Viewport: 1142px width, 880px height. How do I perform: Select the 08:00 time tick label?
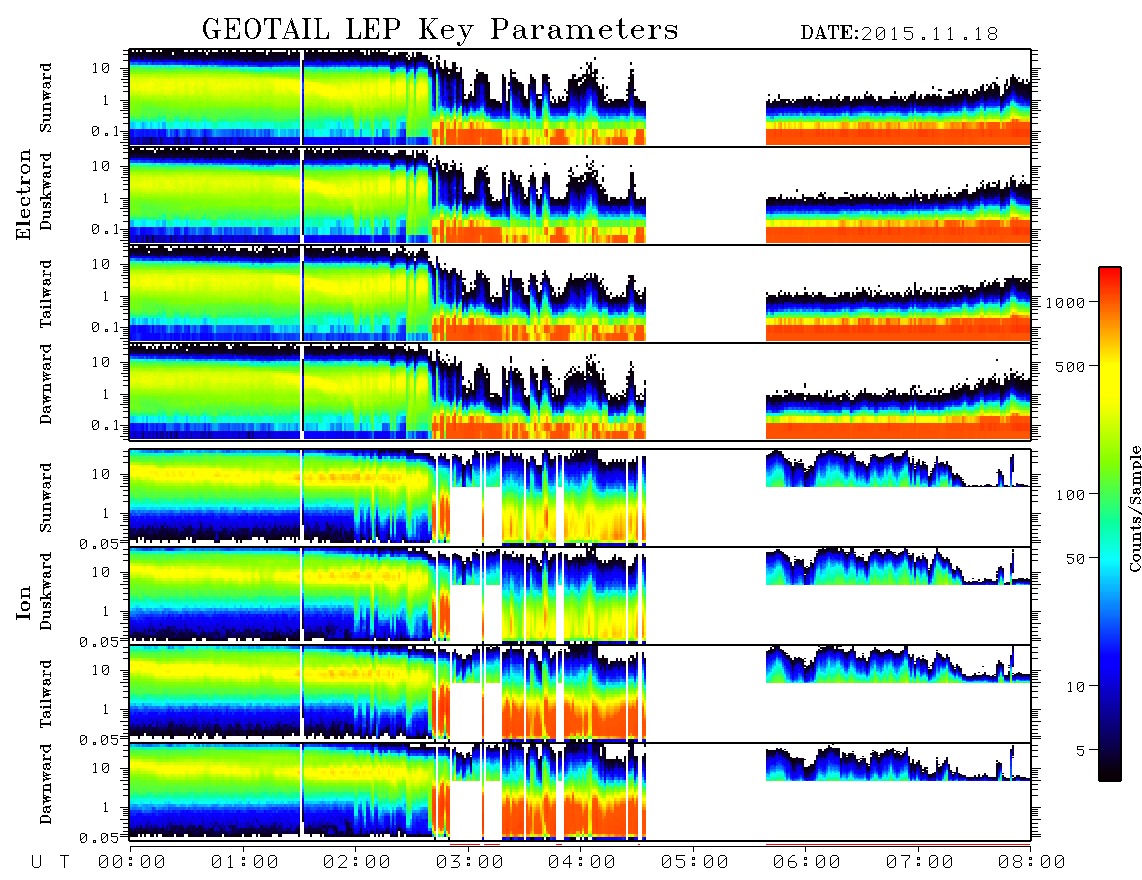coord(1031,862)
